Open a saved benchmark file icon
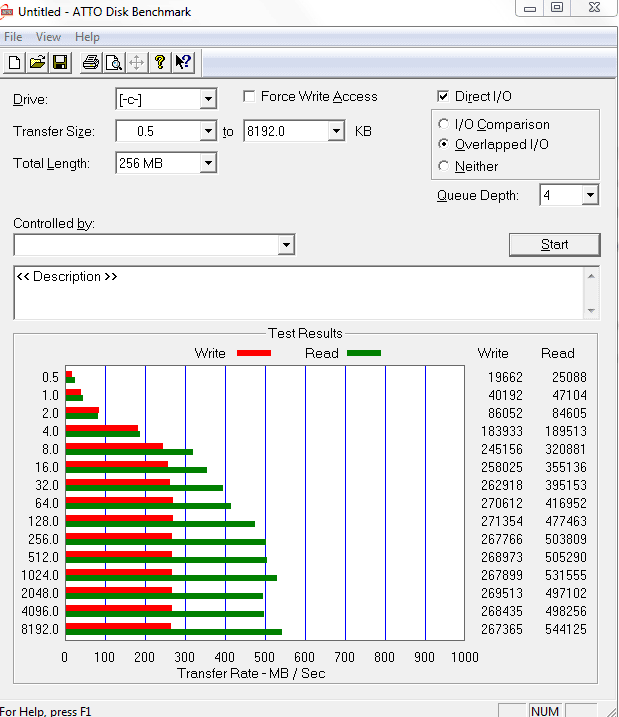The height and width of the screenshot is (717, 619). 37,62
